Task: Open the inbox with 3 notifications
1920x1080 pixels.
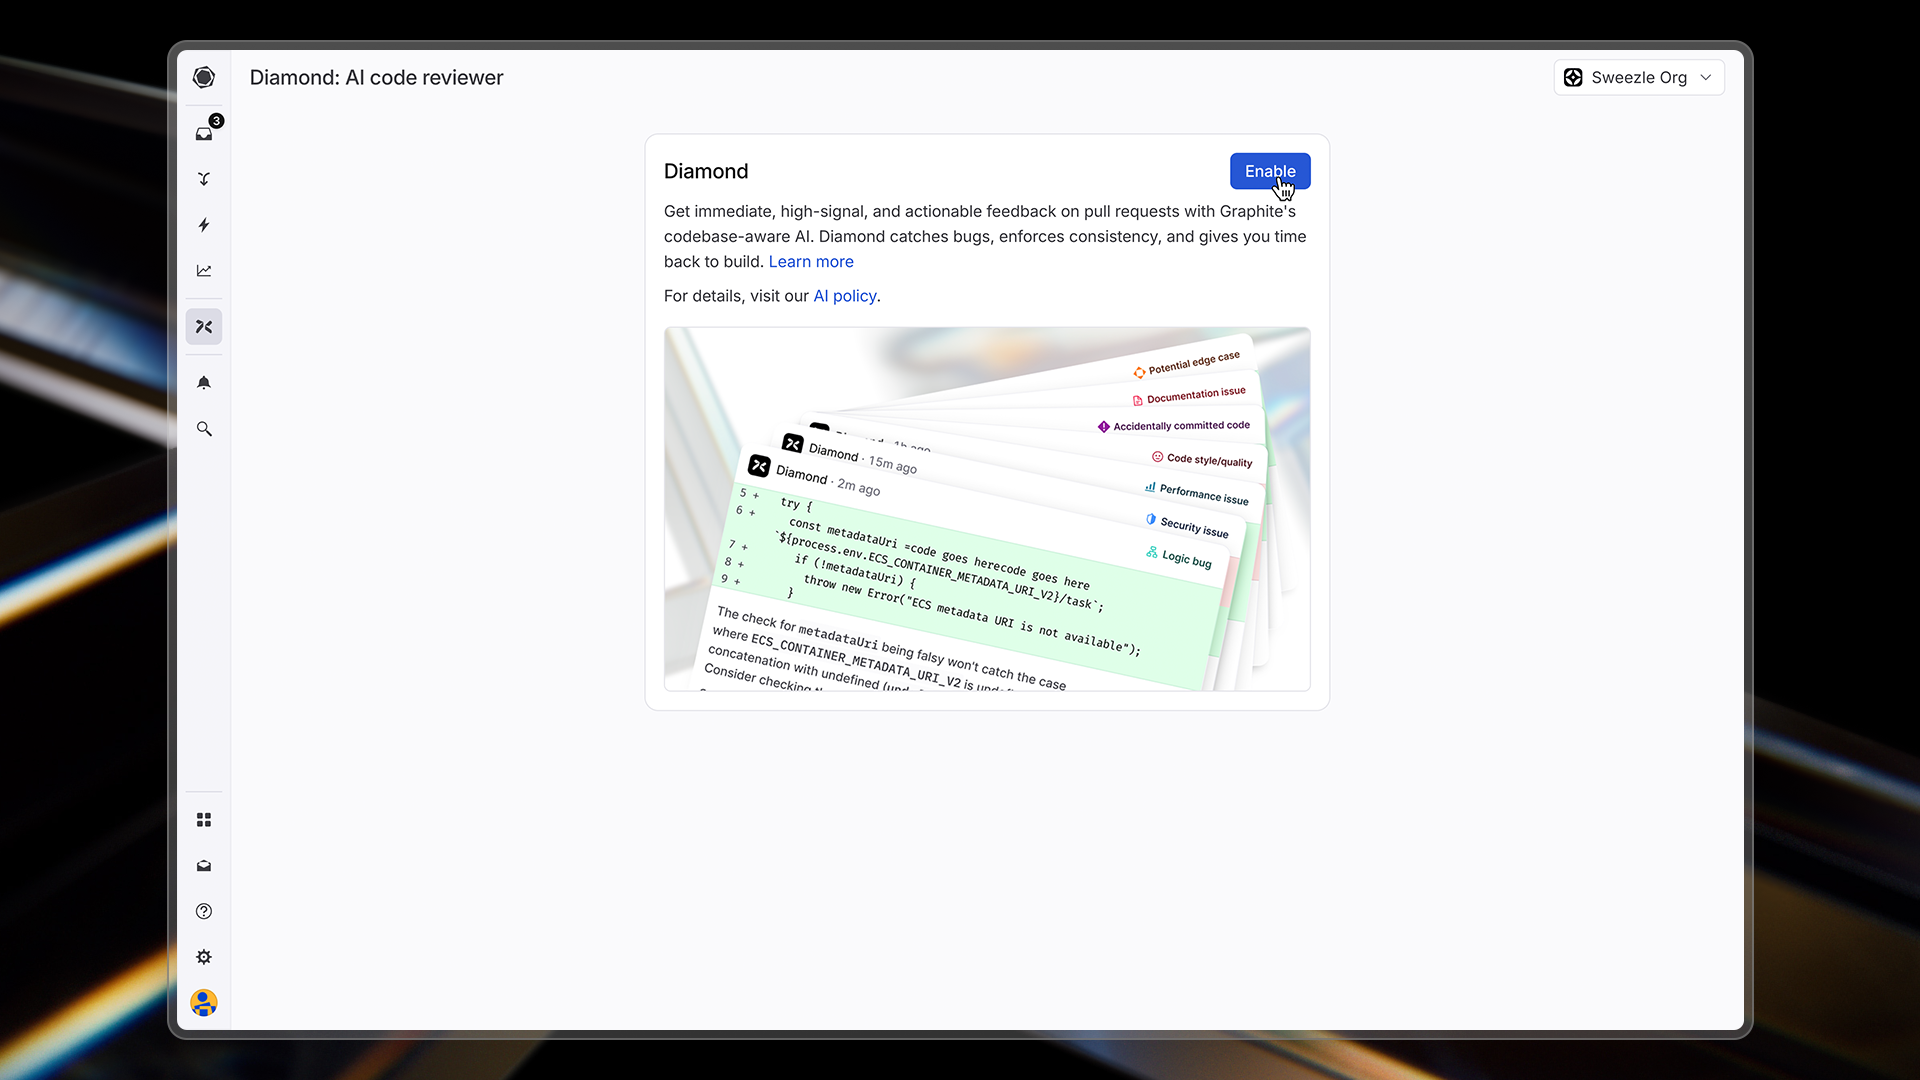Action: [204, 133]
